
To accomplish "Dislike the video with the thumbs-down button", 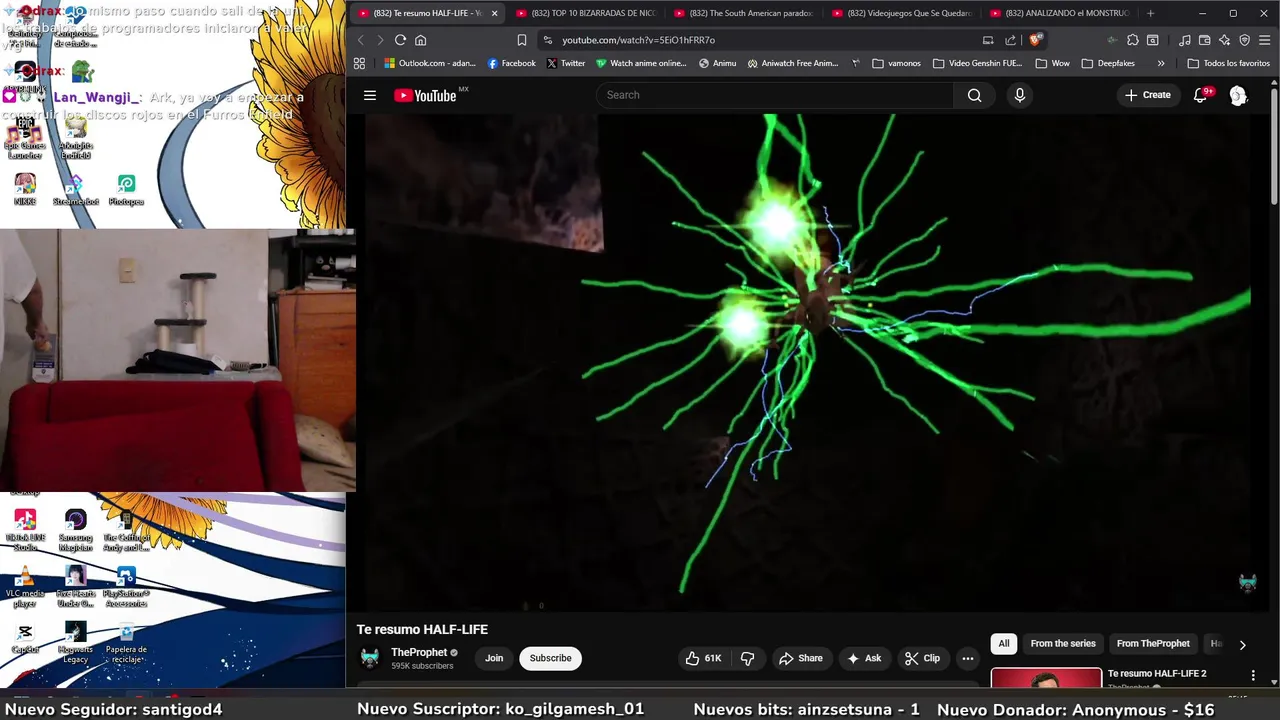I will pos(747,658).
